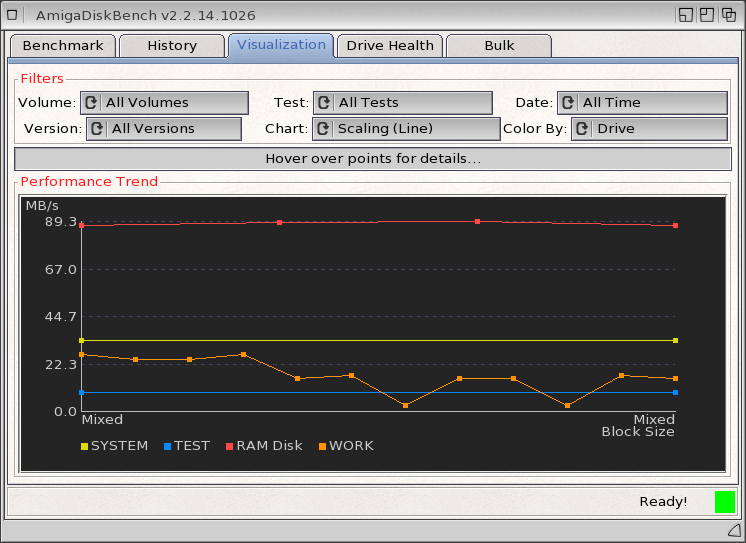Open the All Volumes dropdown

tap(164, 103)
